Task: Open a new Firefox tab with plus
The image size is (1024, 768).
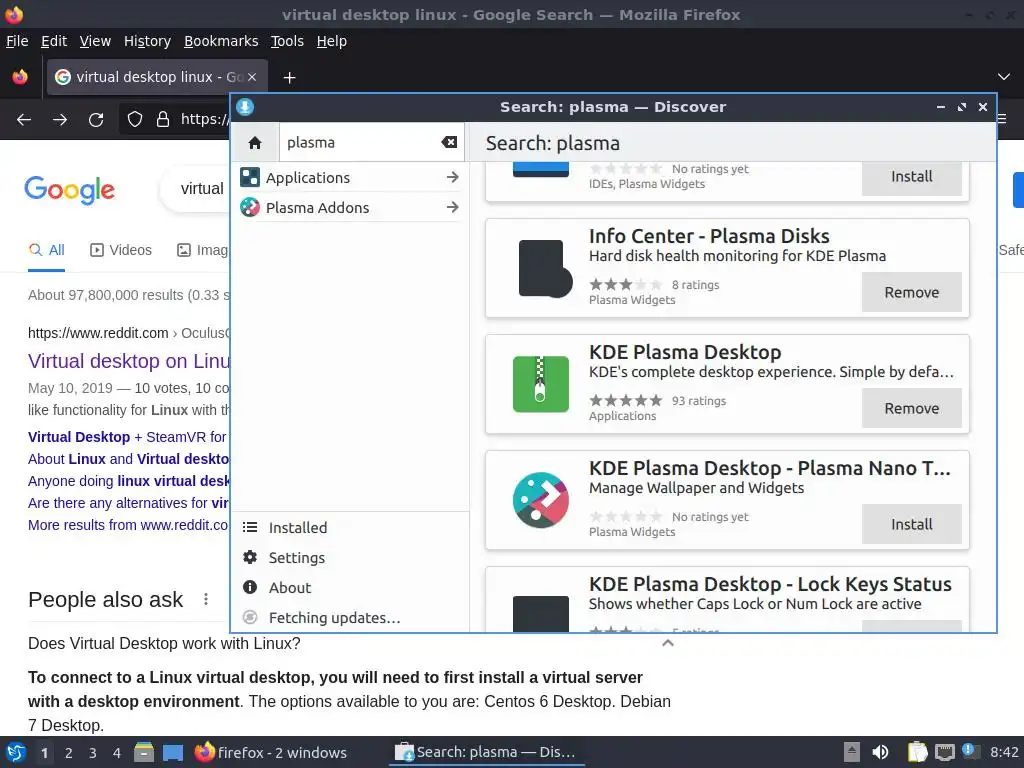Action: (289, 78)
